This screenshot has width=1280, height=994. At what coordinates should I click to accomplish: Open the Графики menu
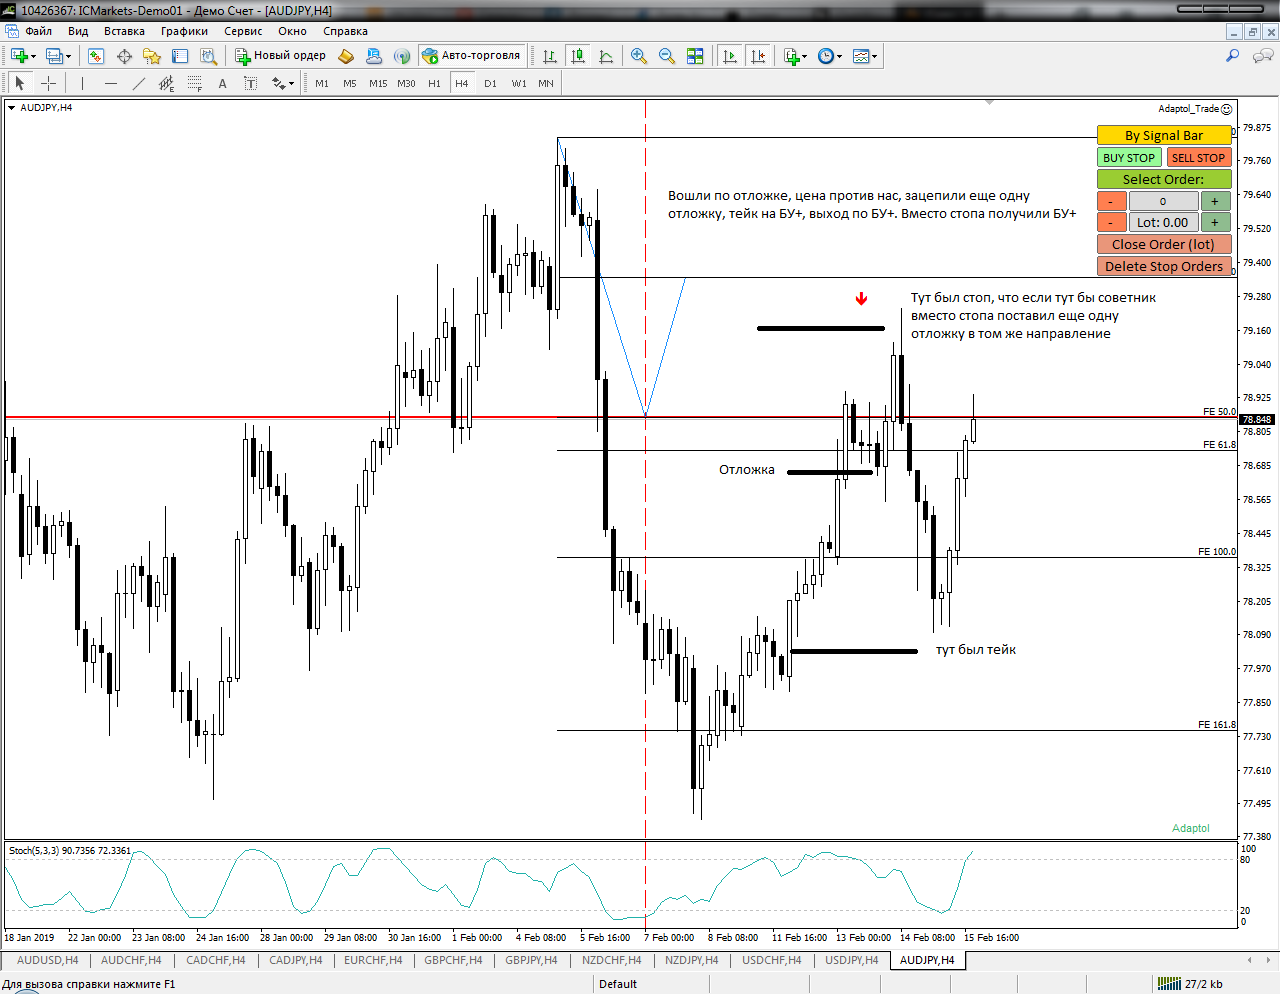(x=184, y=31)
